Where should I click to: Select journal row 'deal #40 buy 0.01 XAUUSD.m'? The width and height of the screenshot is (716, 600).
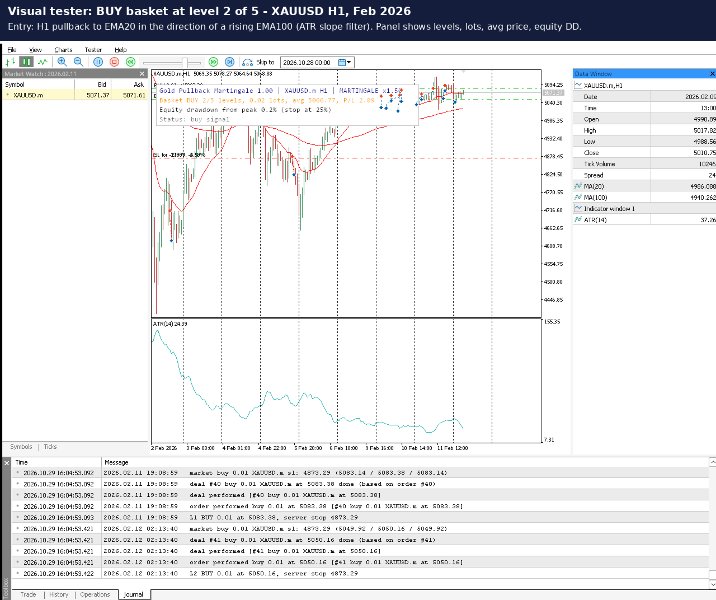[360, 484]
